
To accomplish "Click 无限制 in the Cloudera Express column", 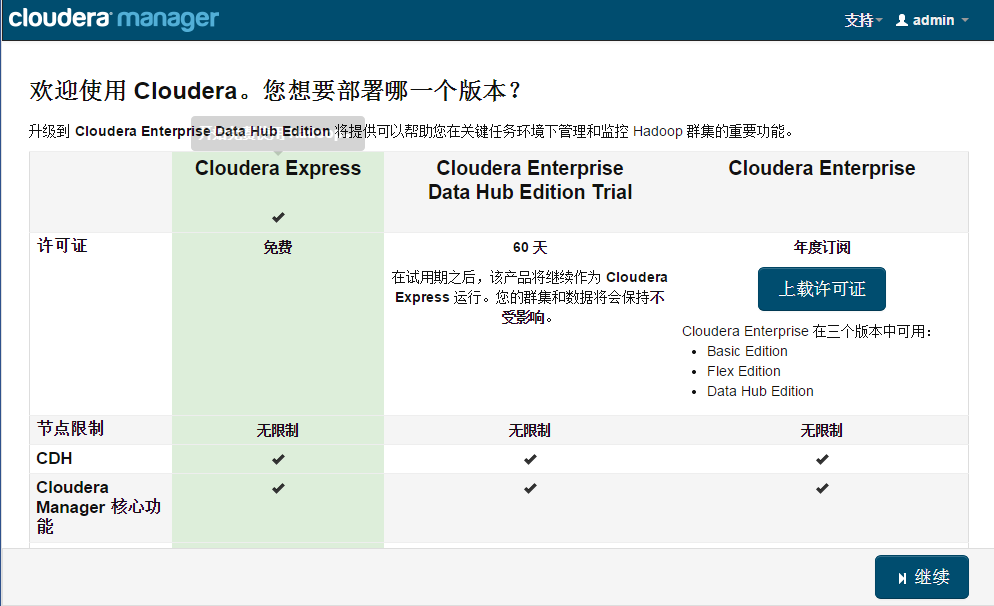I will 278,430.
